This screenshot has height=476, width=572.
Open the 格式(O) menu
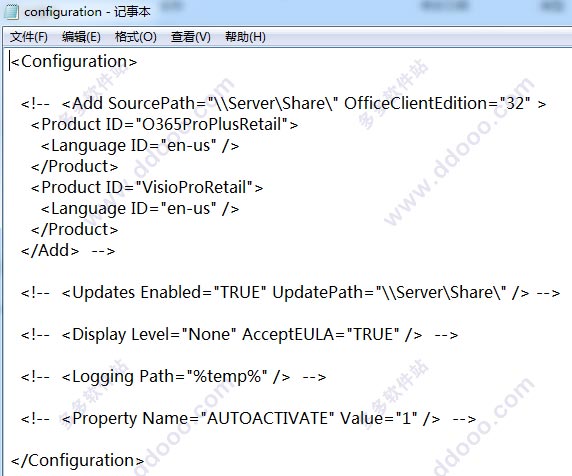pos(135,37)
